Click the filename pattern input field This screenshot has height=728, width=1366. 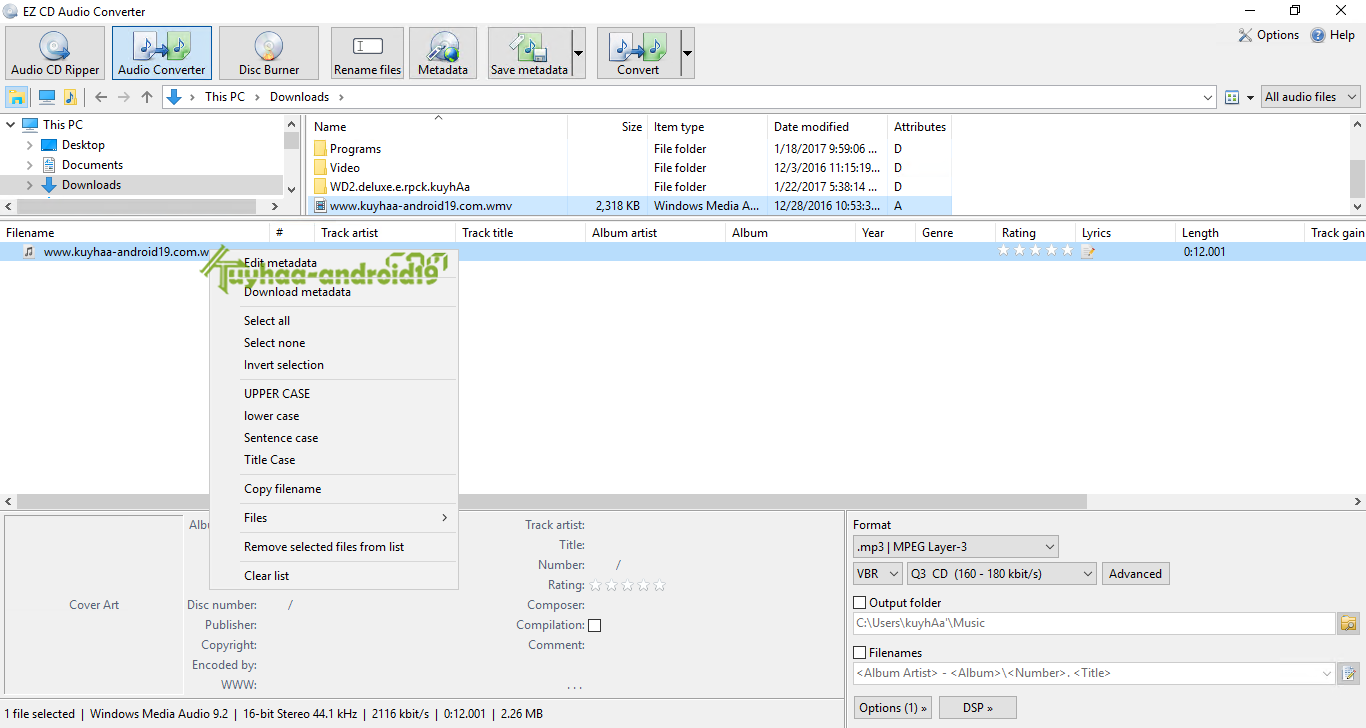(1094, 673)
